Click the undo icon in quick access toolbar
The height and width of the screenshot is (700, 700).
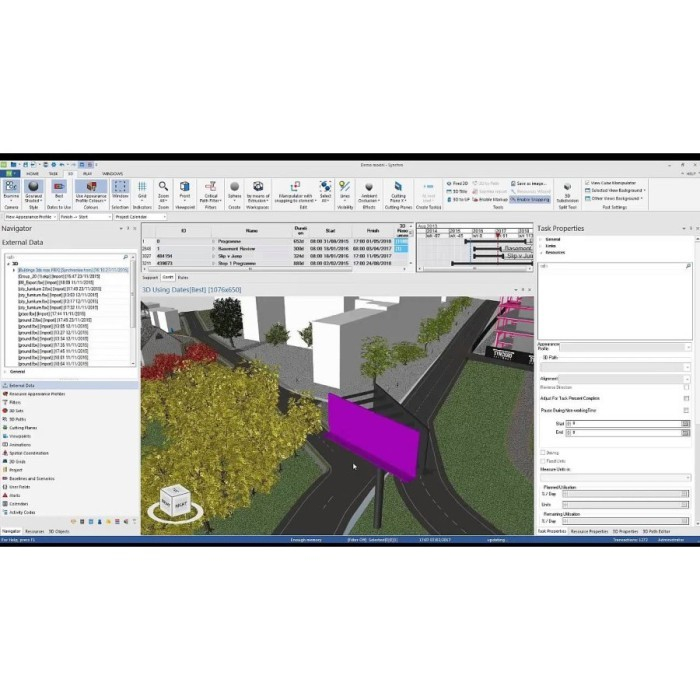[62, 165]
